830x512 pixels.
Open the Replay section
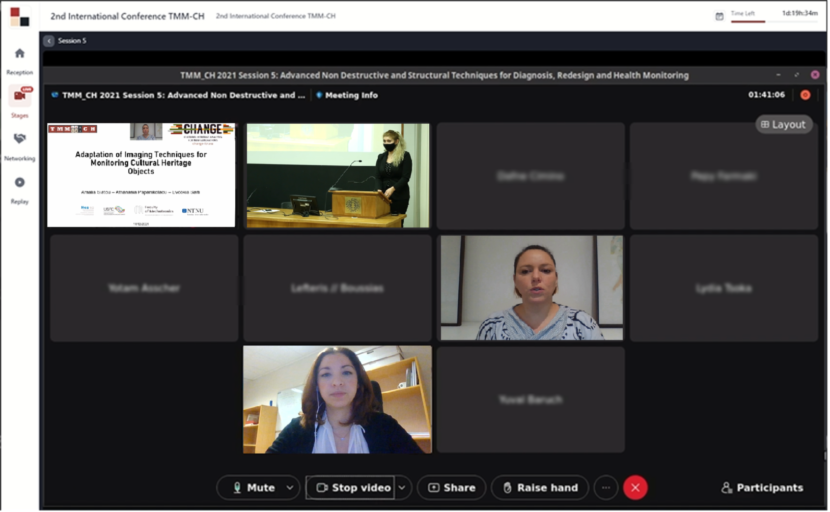19,182
